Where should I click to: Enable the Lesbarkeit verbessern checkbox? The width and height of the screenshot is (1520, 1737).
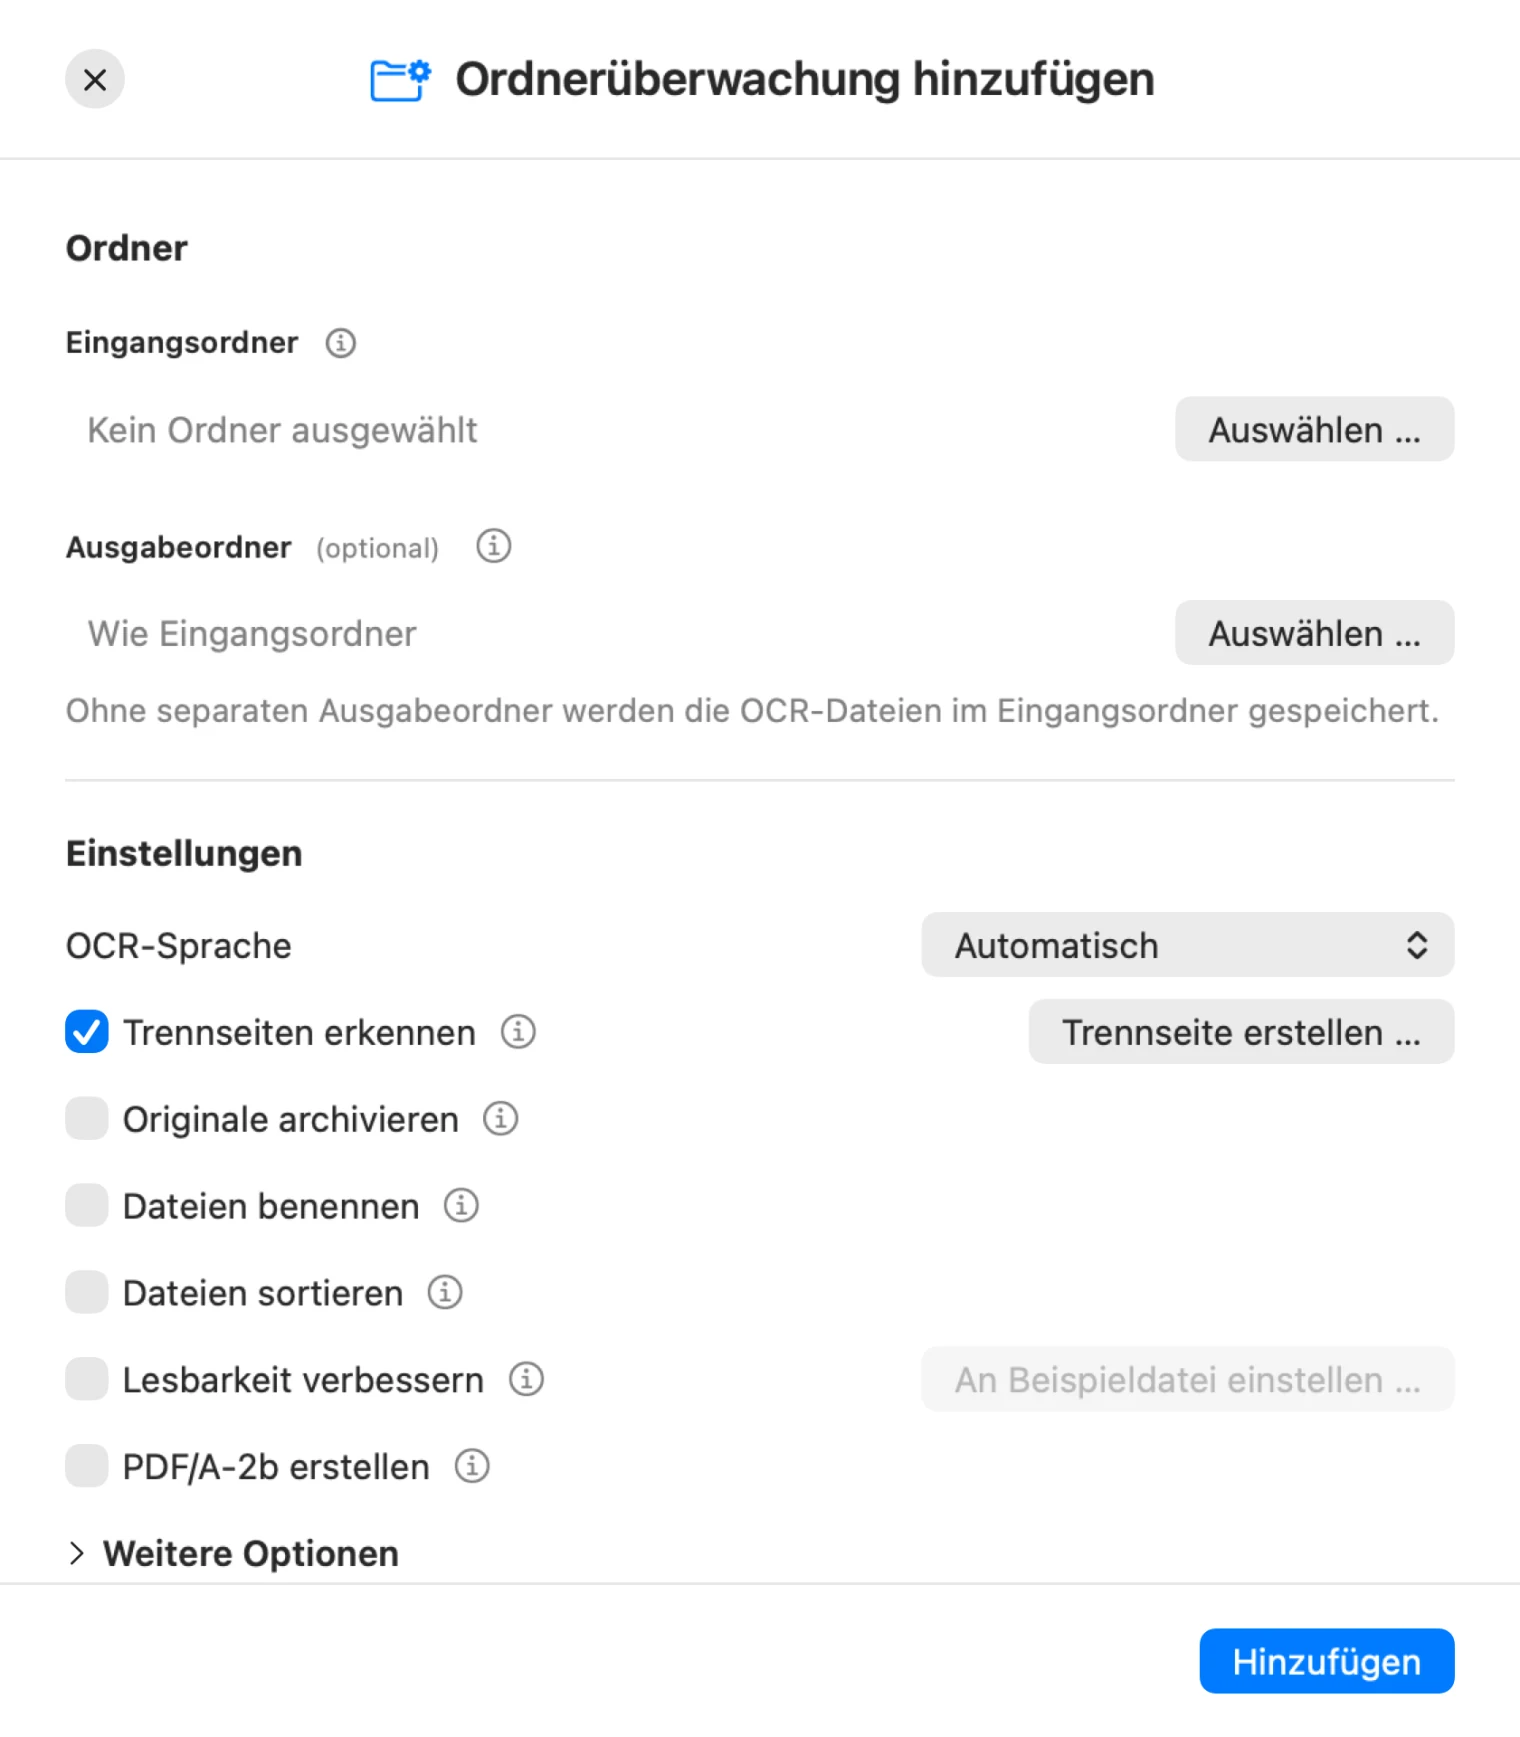click(x=87, y=1379)
